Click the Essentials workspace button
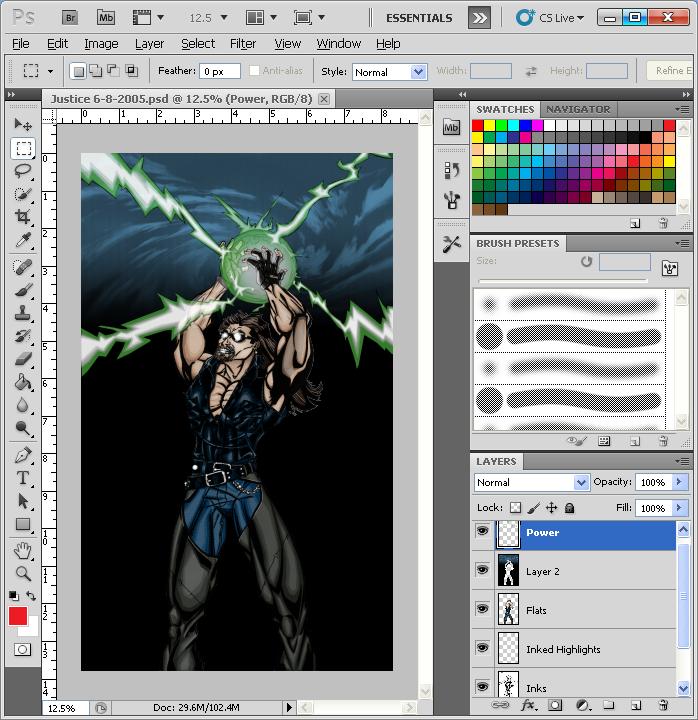This screenshot has width=698, height=720. pyautogui.click(x=419, y=18)
